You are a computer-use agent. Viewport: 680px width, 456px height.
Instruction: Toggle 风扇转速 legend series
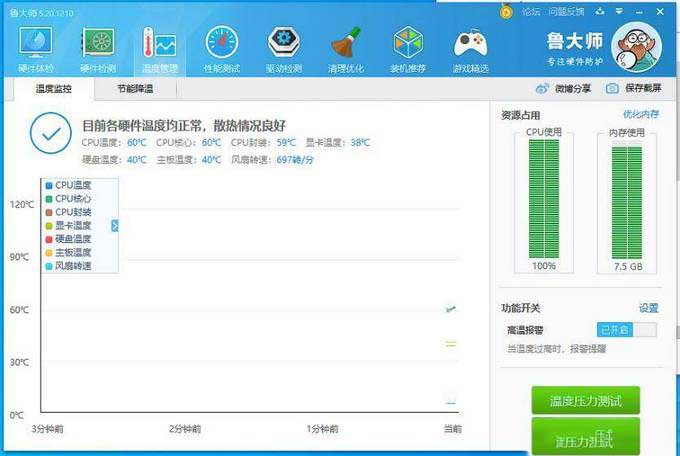tap(68, 266)
